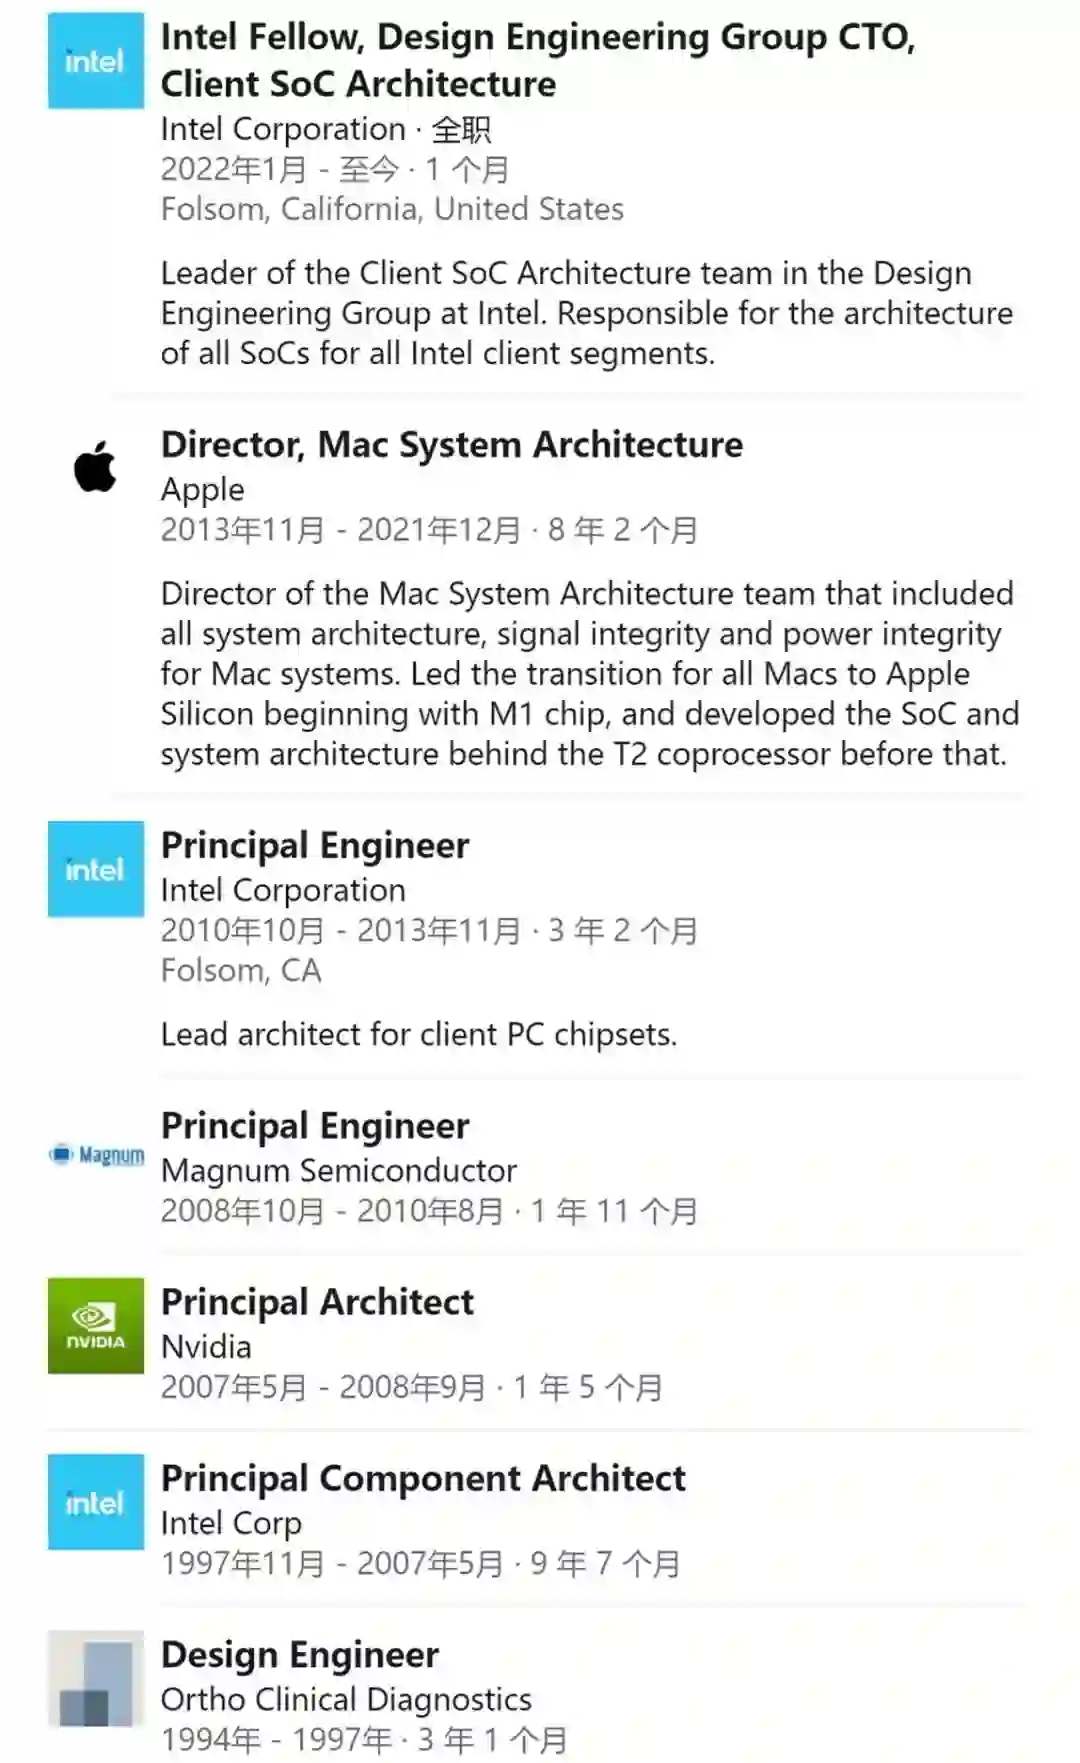Click the Apple company name text
Viewport: 1080px width, 1763px height.
(x=202, y=489)
